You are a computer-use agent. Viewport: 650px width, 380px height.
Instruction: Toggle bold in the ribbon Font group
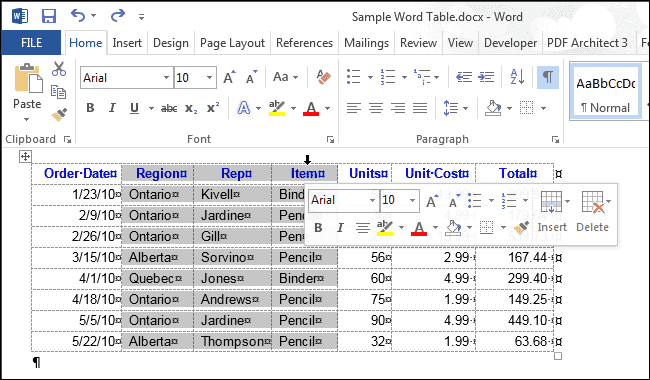point(90,108)
